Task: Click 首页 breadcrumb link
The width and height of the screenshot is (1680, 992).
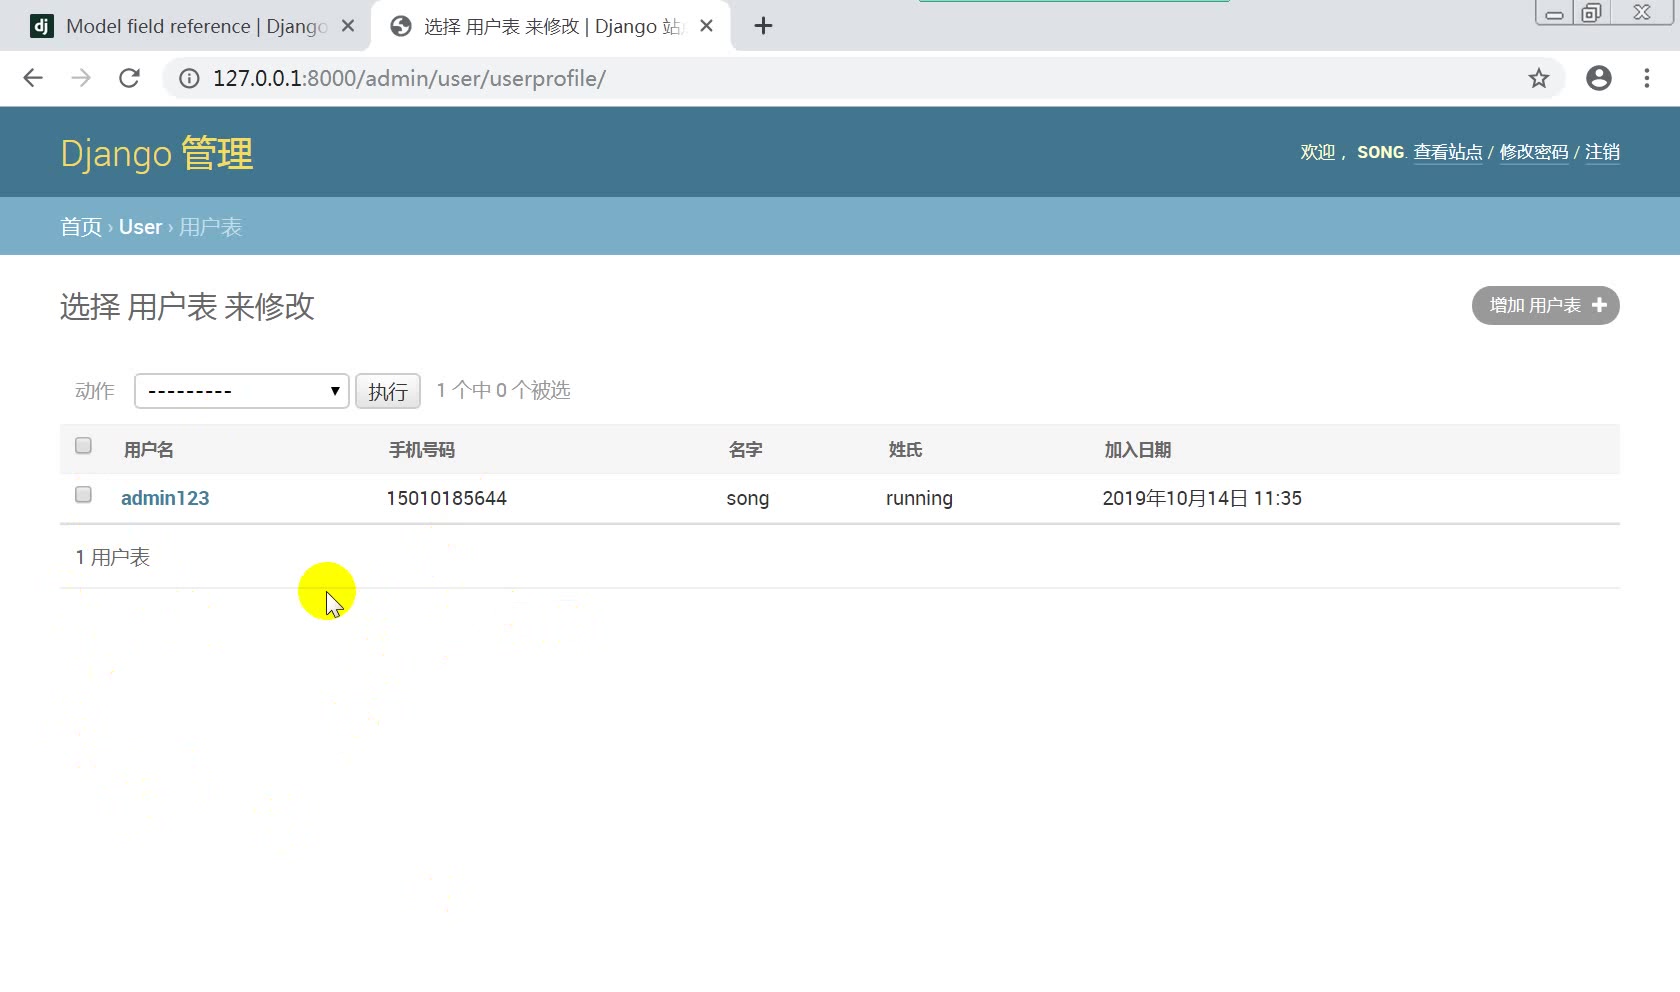Action: click(x=81, y=227)
